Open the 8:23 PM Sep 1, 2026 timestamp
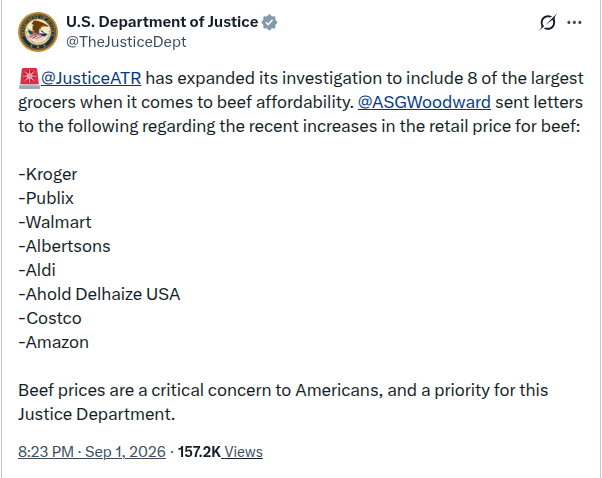This screenshot has height=478, width=602. coord(92,452)
